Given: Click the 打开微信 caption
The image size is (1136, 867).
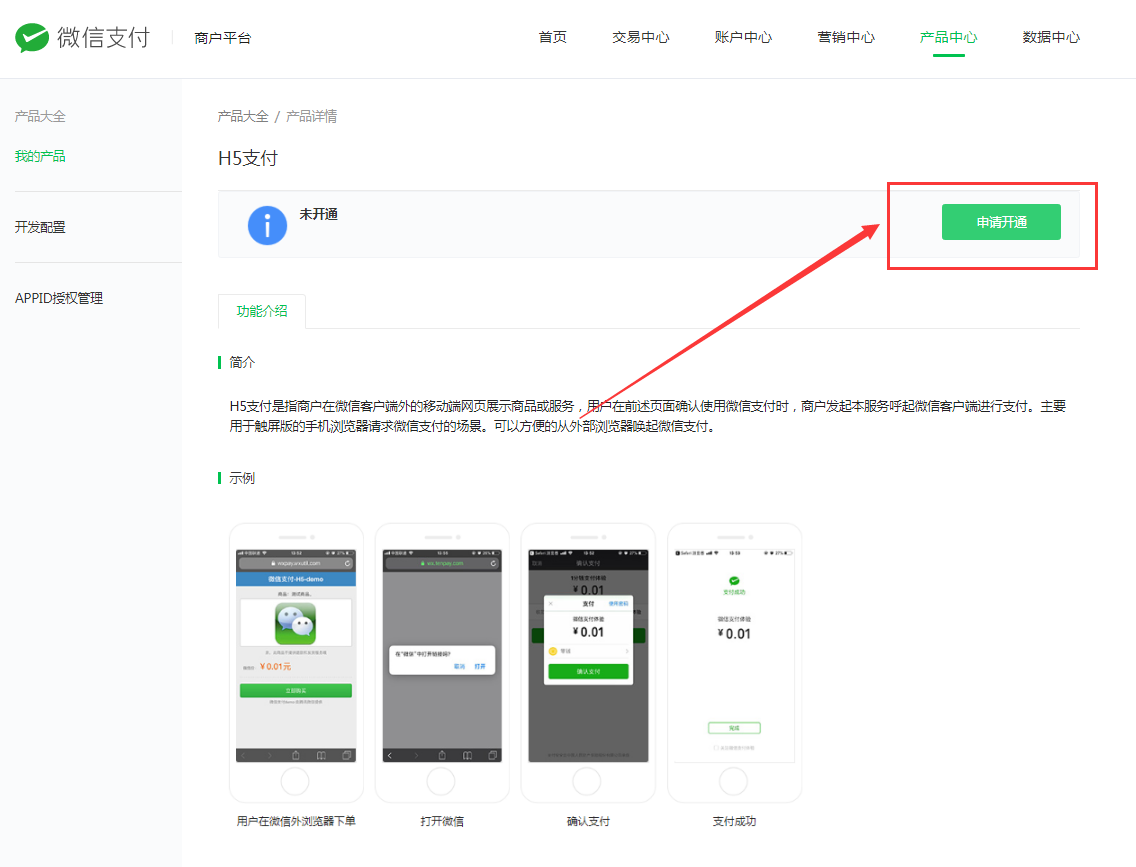Looking at the screenshot, I should pyautogui.click(x=442, y=821).
